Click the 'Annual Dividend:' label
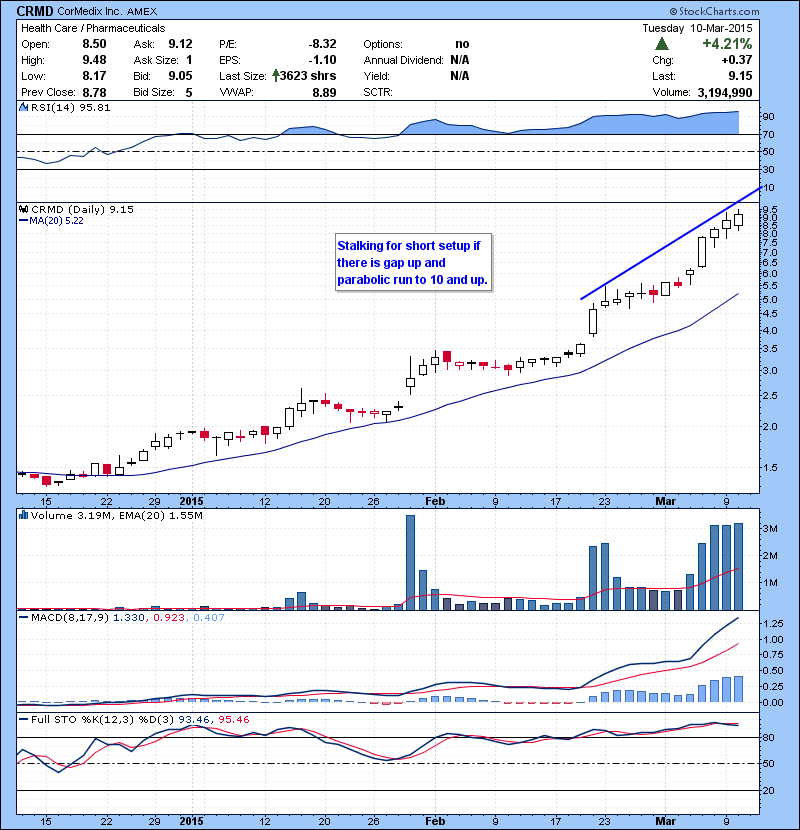The image size is (800, 830). pos(403,60)
